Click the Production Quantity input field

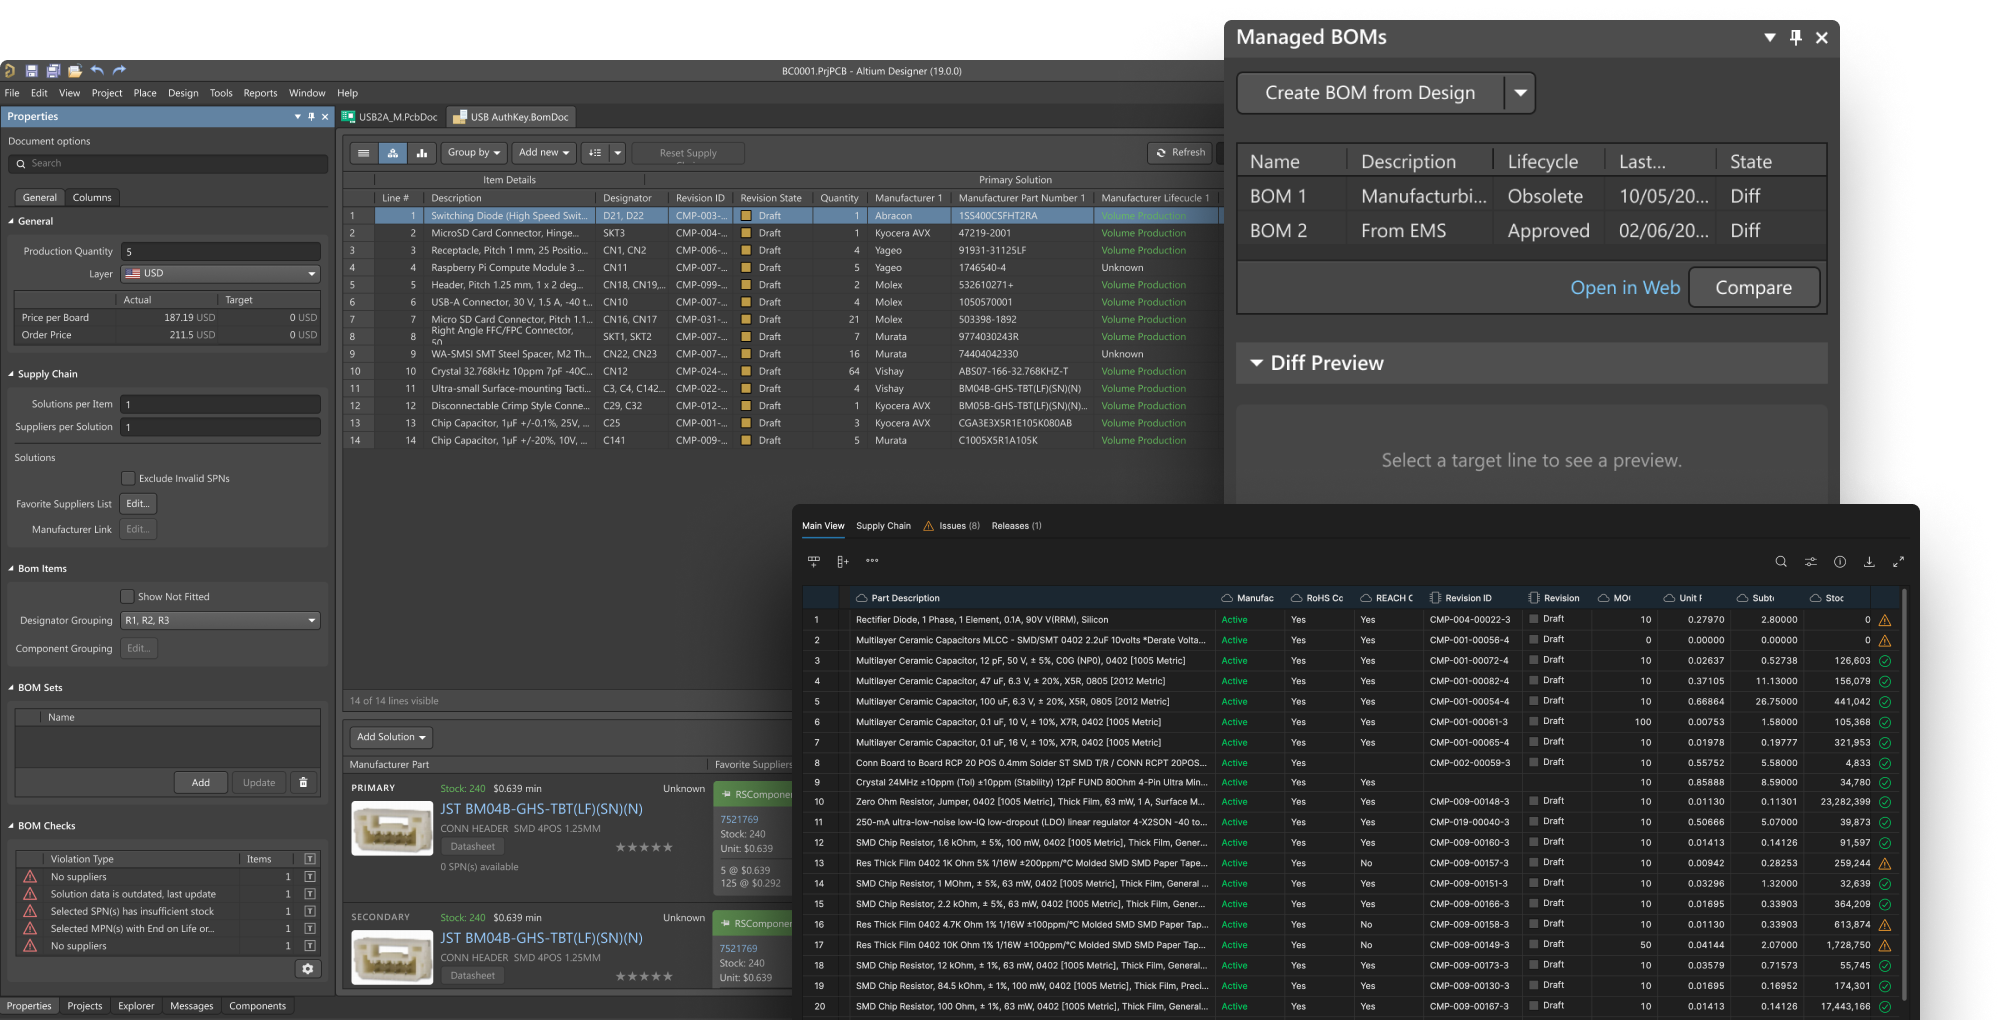pos(221,251)
